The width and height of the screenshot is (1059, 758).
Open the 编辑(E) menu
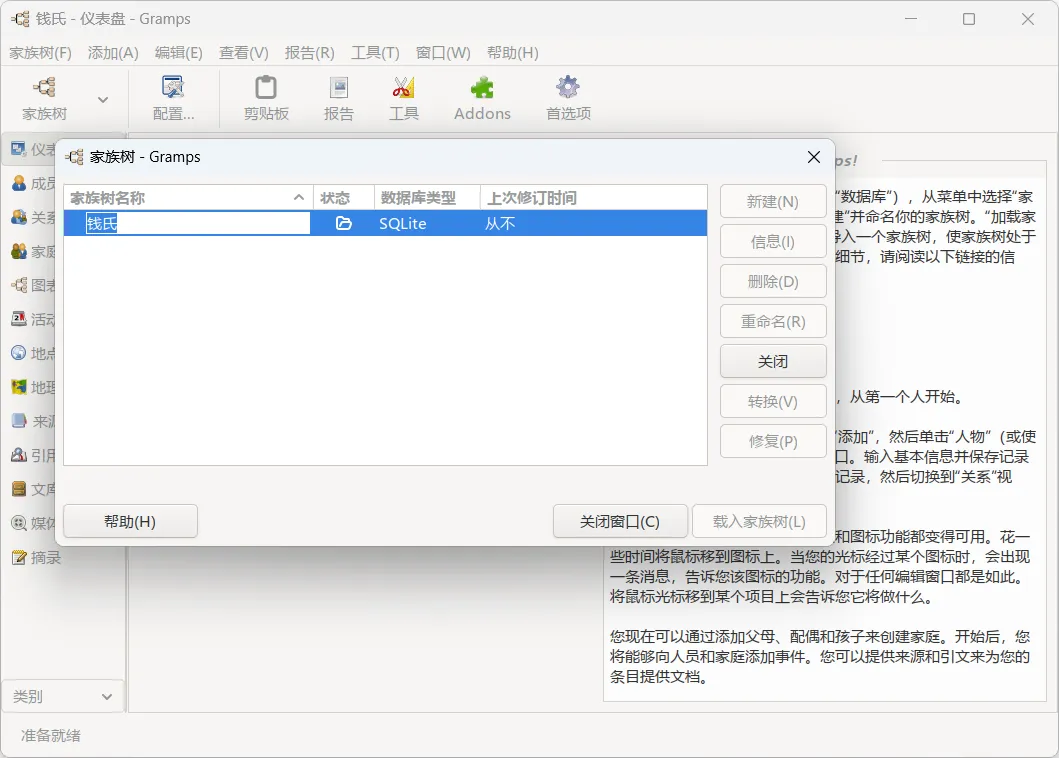[x=178, y=53]
